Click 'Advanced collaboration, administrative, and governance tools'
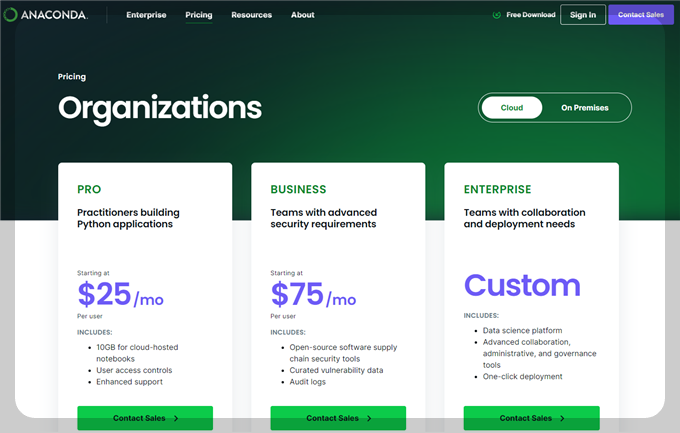680x433 pixels. 539,354
